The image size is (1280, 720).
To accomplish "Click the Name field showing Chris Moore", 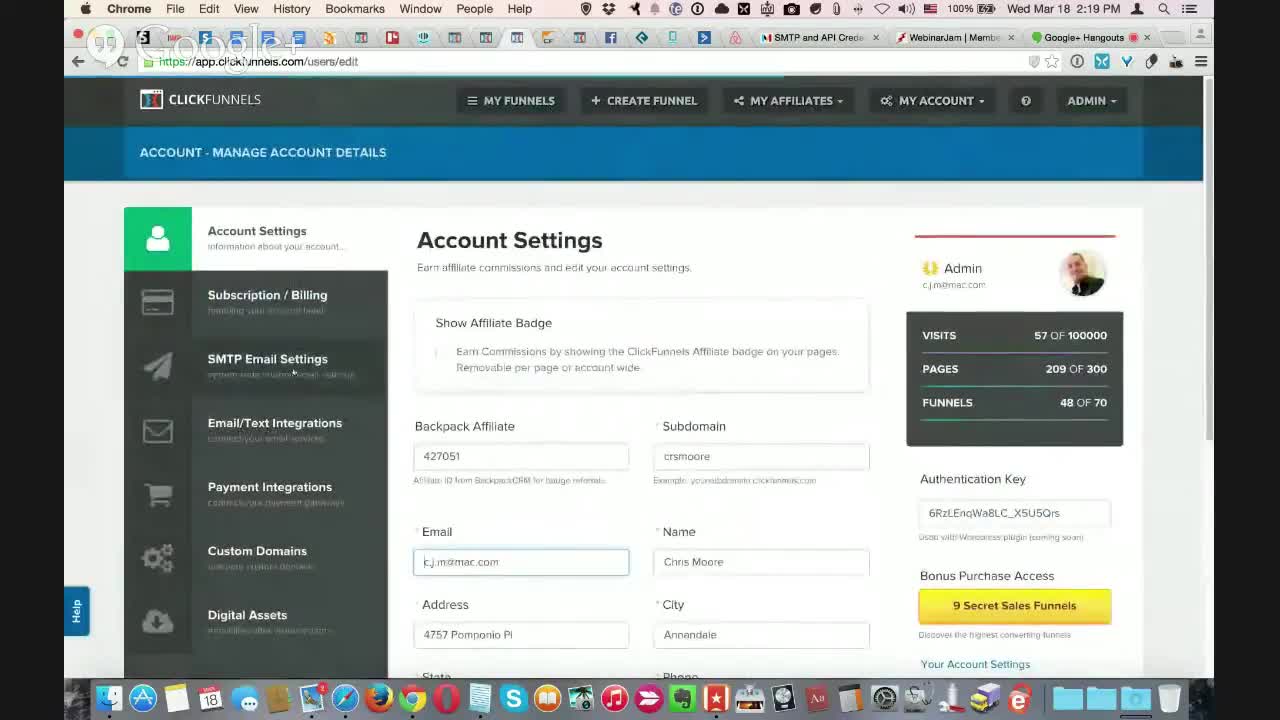I will coord(761,562).
